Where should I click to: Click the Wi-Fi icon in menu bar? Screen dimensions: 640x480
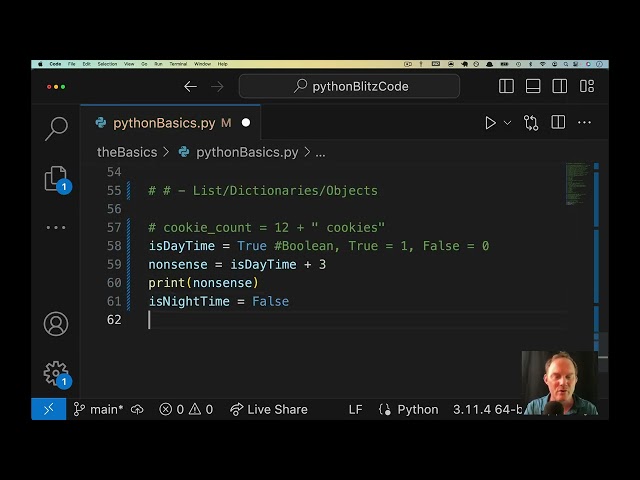(542, 64)
